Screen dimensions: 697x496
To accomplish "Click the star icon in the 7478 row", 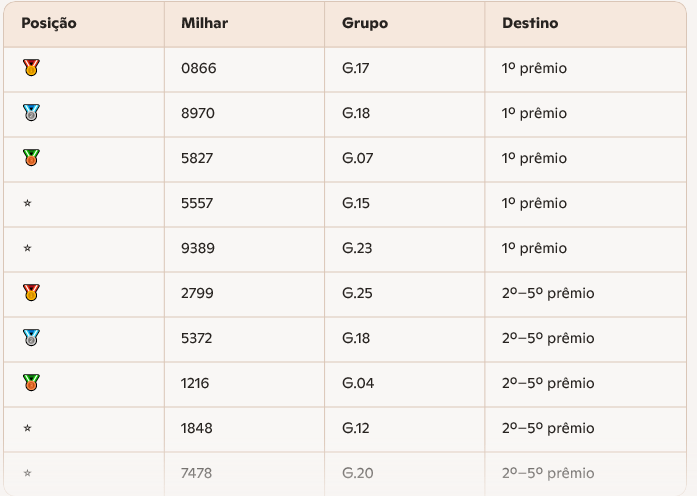I will click(x=27, y=473).
